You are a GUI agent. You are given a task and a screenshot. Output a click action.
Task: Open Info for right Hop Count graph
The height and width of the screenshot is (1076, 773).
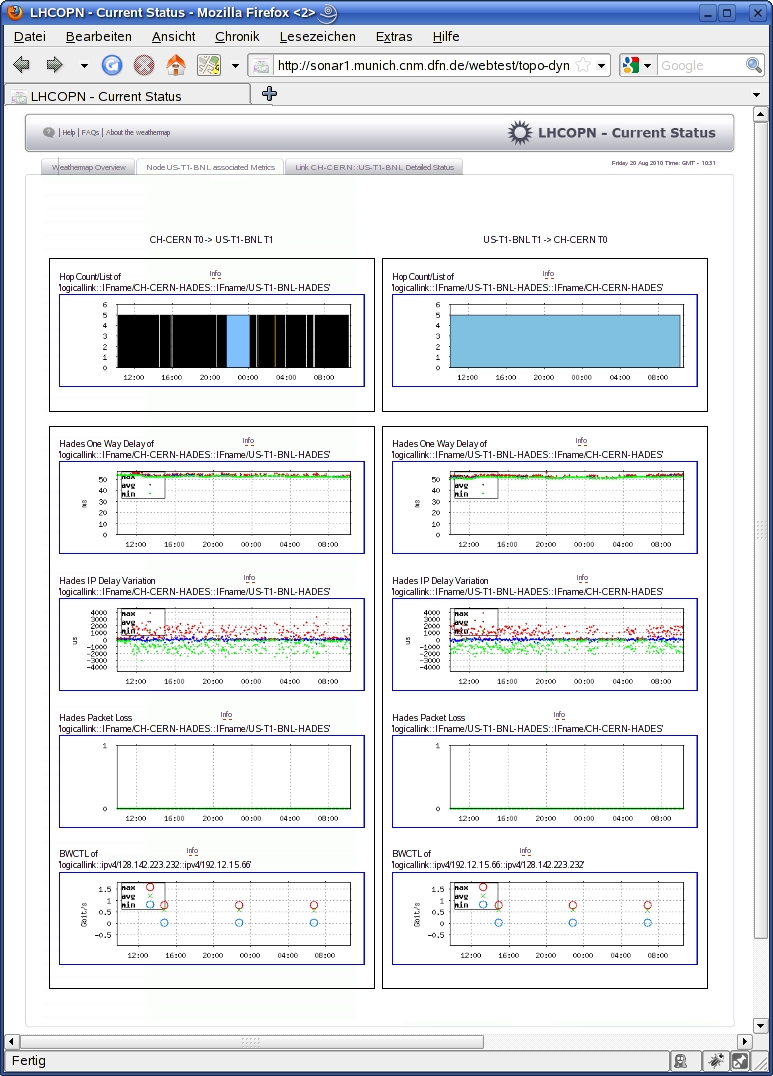pyautogui.click(x=549, y=274)
